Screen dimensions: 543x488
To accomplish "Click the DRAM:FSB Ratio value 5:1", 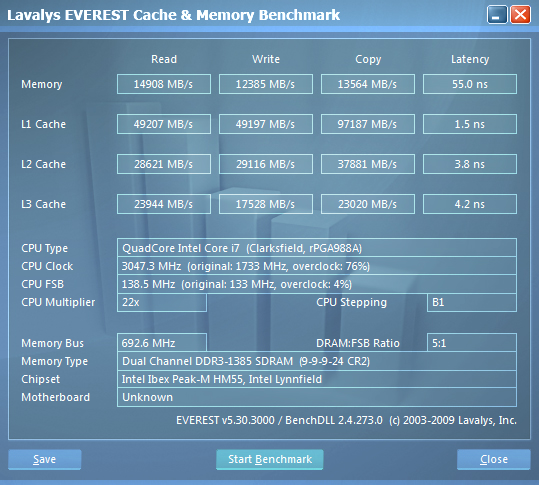I will [472, 343].
